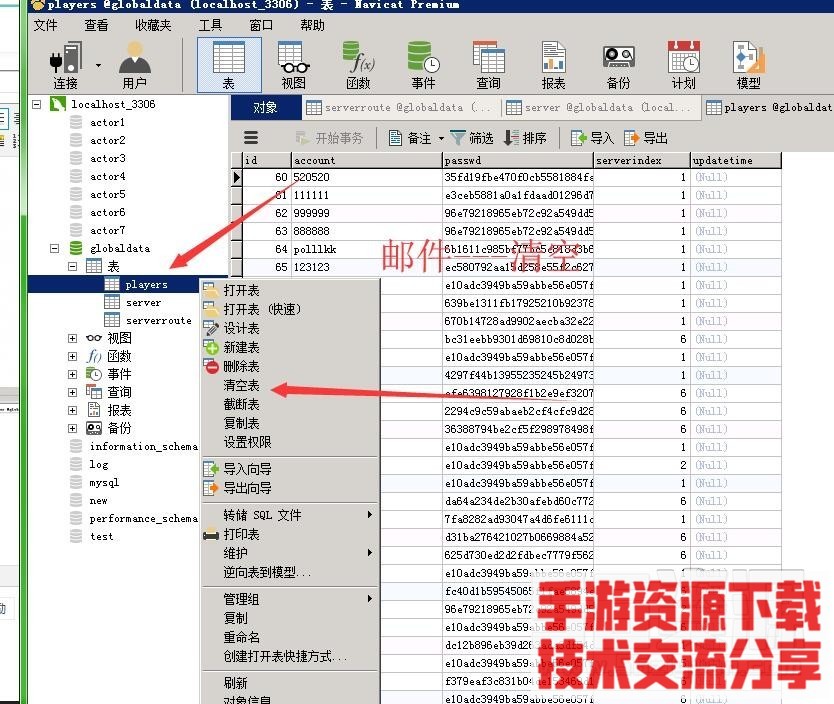
Task: Switch to the serverroute @globaldata tab
Action: coord(400,107)
